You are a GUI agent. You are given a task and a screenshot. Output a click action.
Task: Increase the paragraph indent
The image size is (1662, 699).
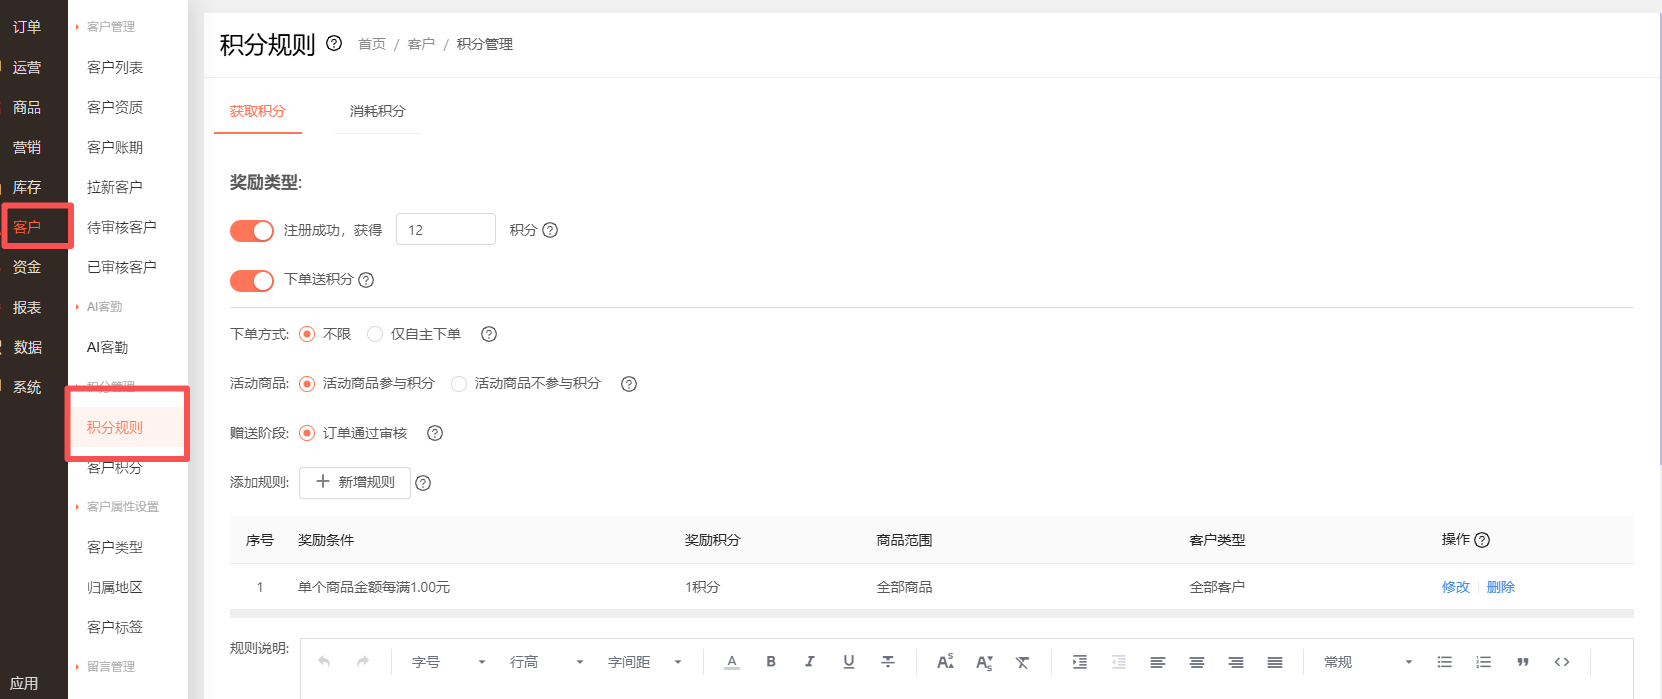tap(1080, 662)
